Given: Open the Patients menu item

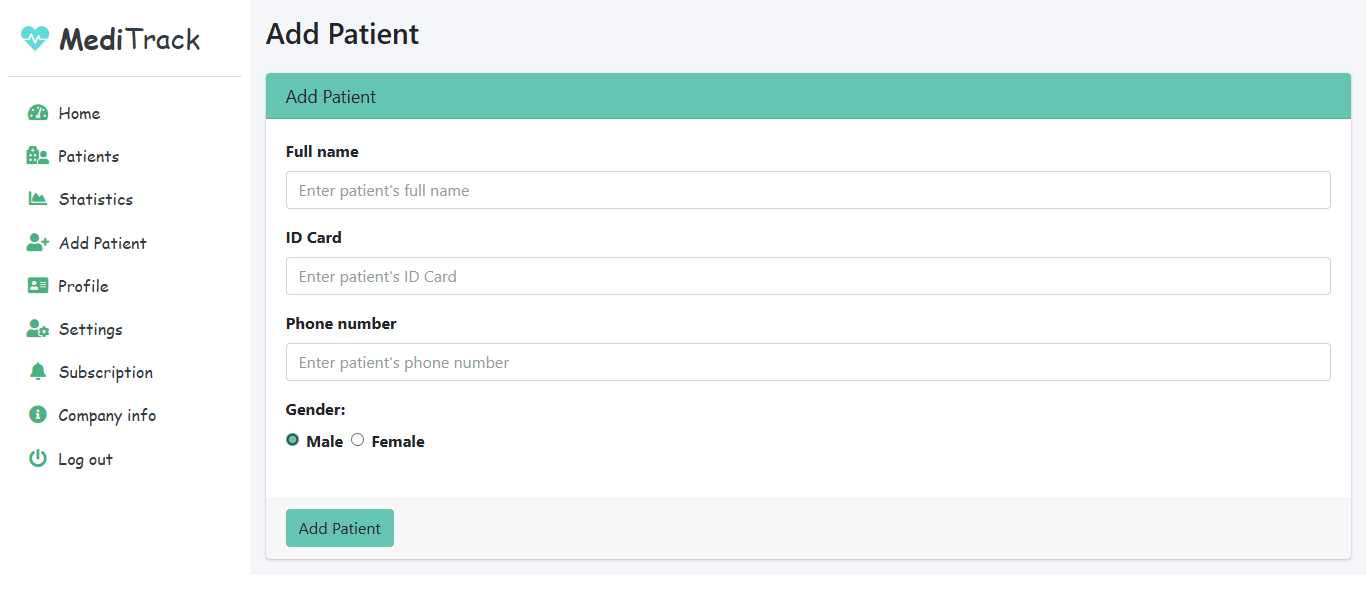Looking at the screenshot, I should (x=88, y=156).
